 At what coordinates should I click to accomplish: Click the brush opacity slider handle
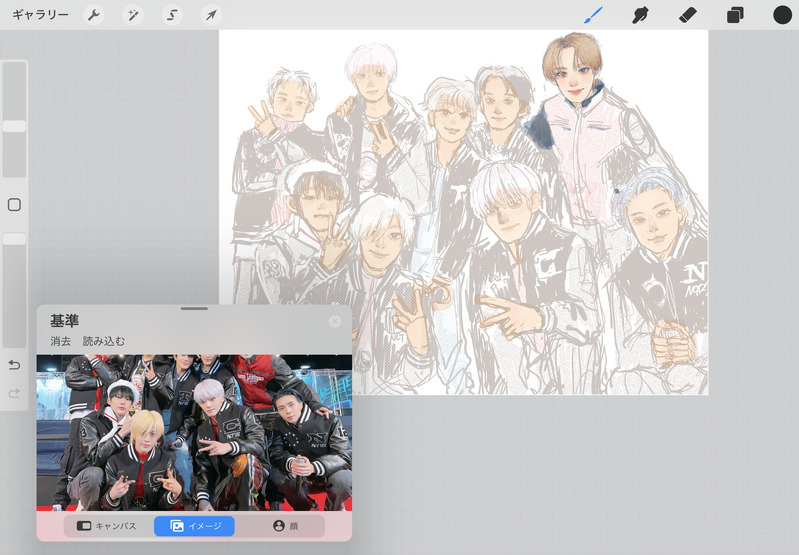14,239
